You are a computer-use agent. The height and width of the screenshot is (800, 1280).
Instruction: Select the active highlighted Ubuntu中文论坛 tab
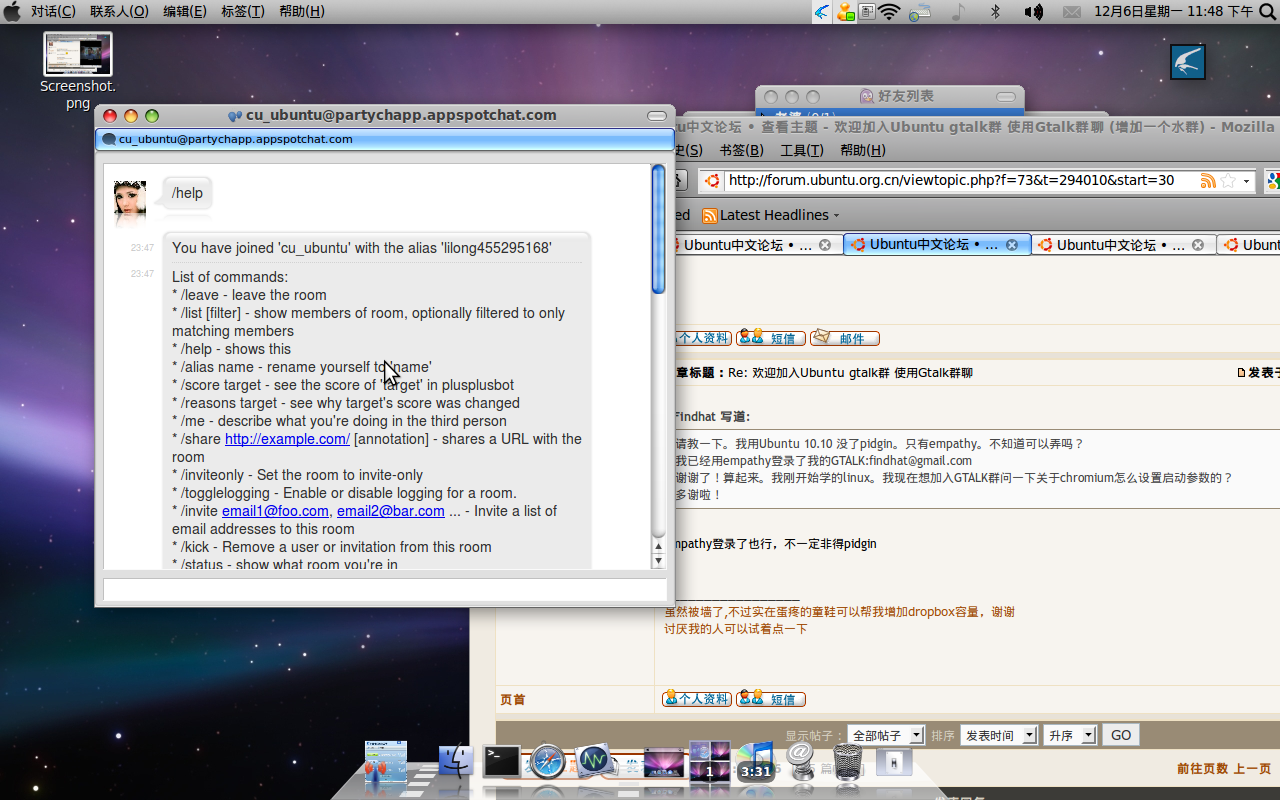(x=937, y=245)
